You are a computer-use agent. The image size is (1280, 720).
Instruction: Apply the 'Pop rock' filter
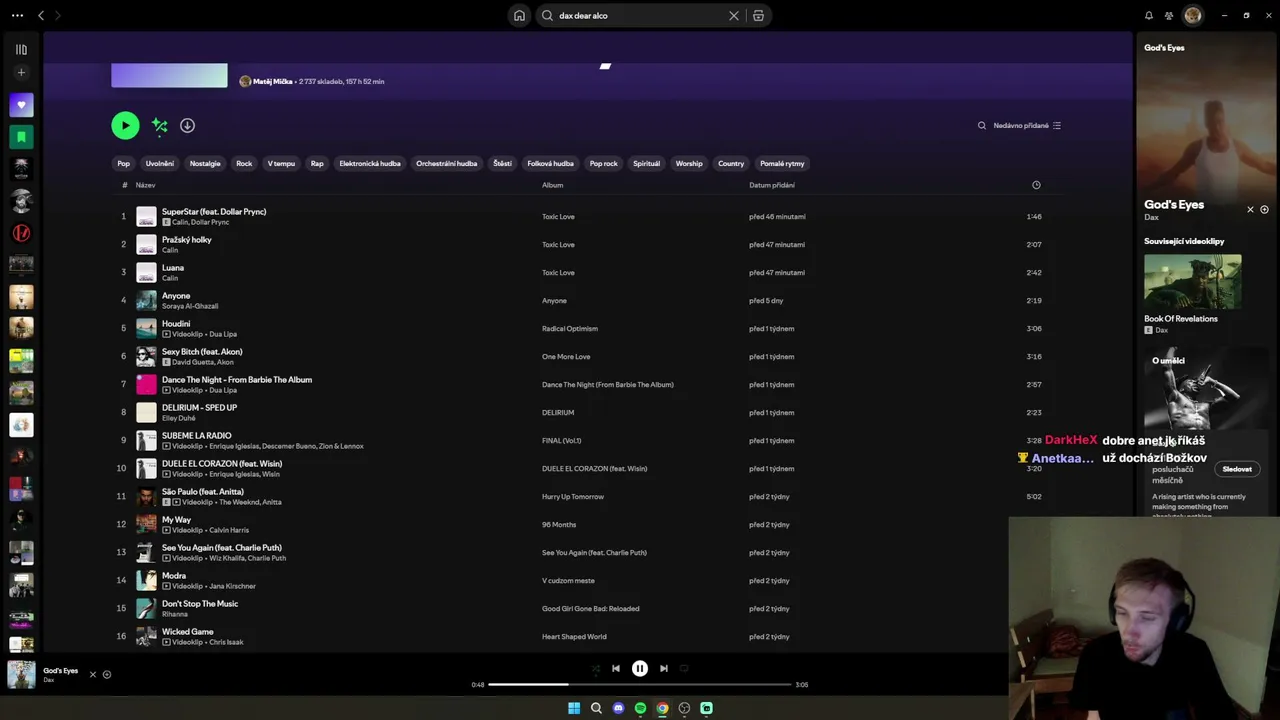[x=604, y=164]
